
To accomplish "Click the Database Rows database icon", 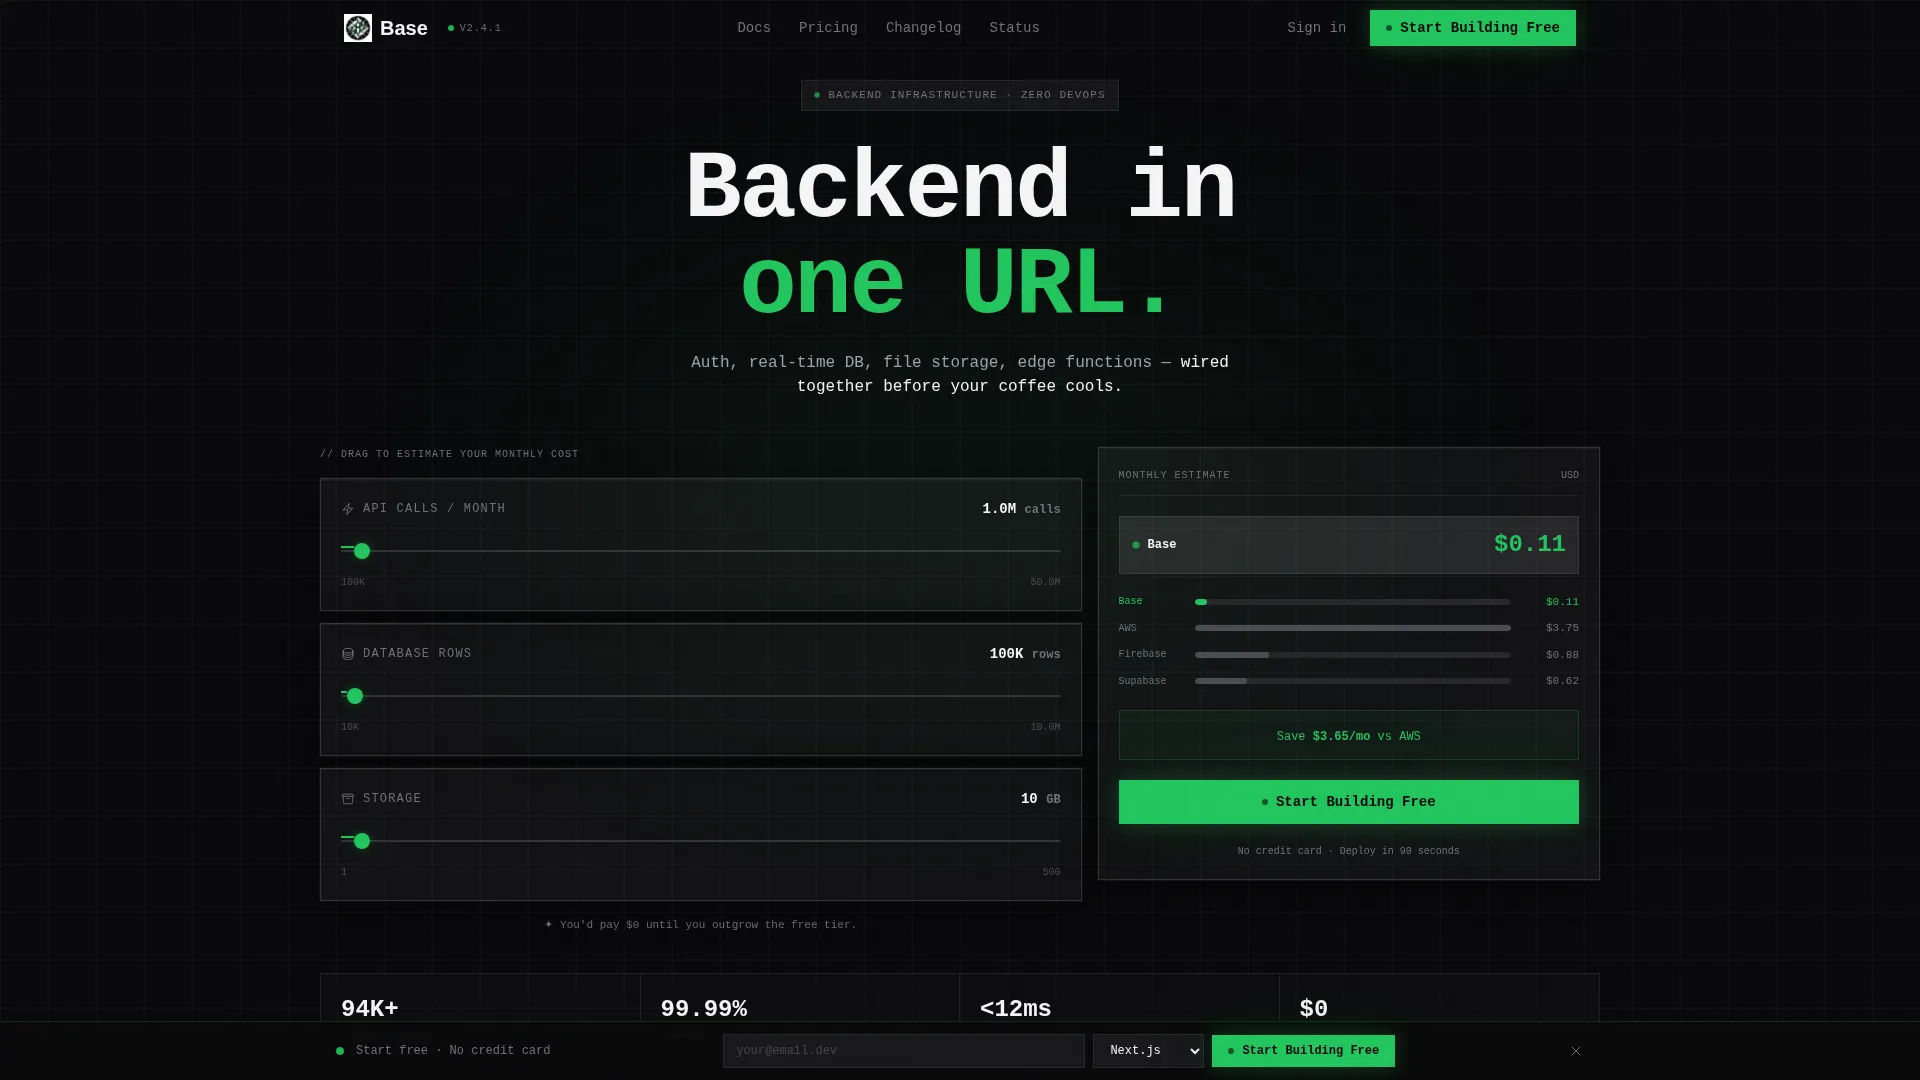I will [348, 654].
